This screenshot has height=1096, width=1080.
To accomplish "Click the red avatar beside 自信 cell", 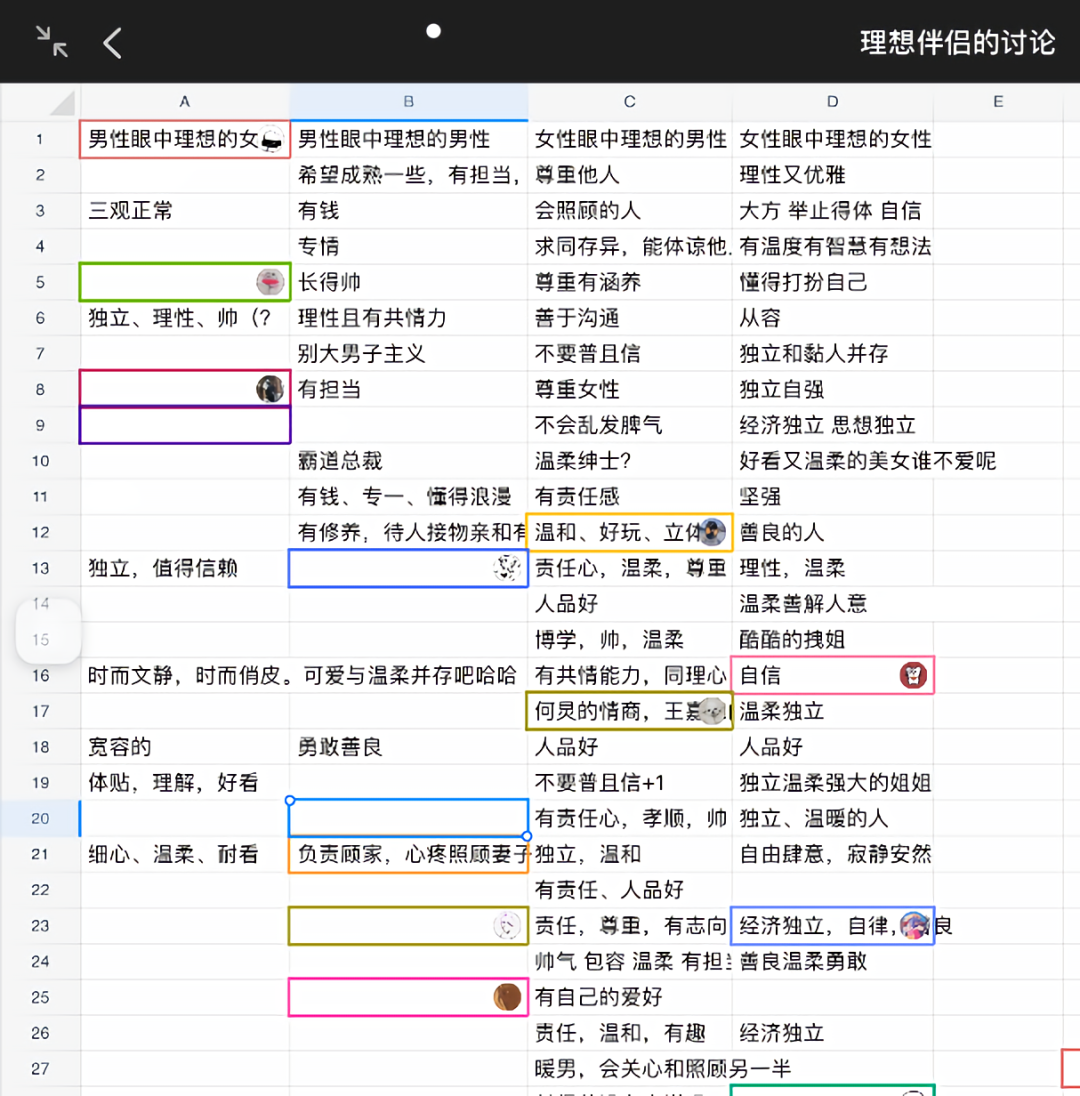I will 913,676.
